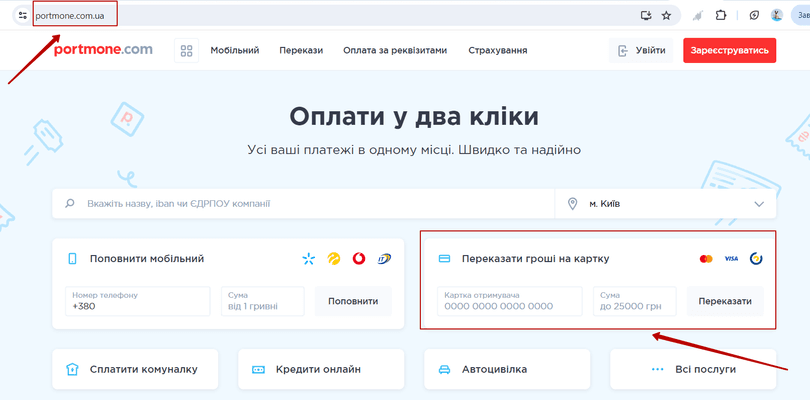Select the Vodafone operator icon

pyautogui.click(x=359, y=258)
